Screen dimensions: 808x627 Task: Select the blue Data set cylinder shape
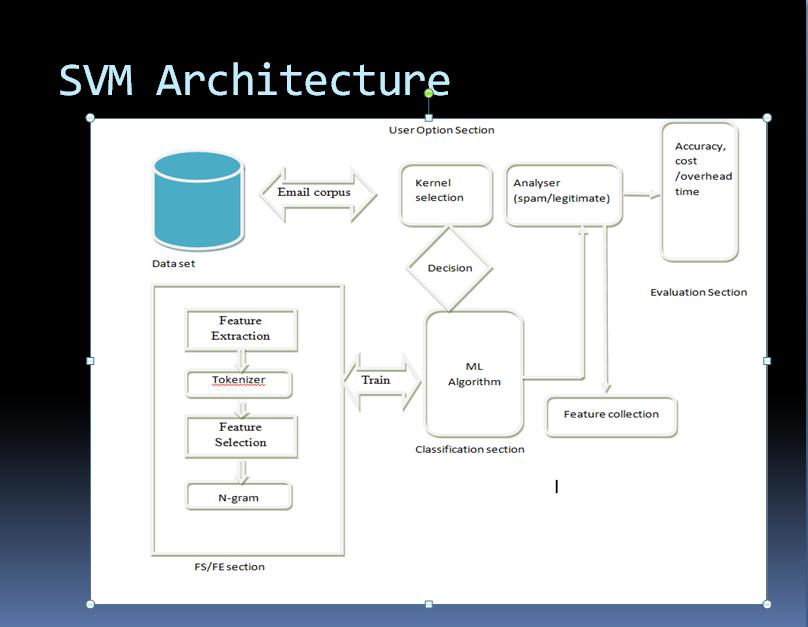[x=198, y=200]
